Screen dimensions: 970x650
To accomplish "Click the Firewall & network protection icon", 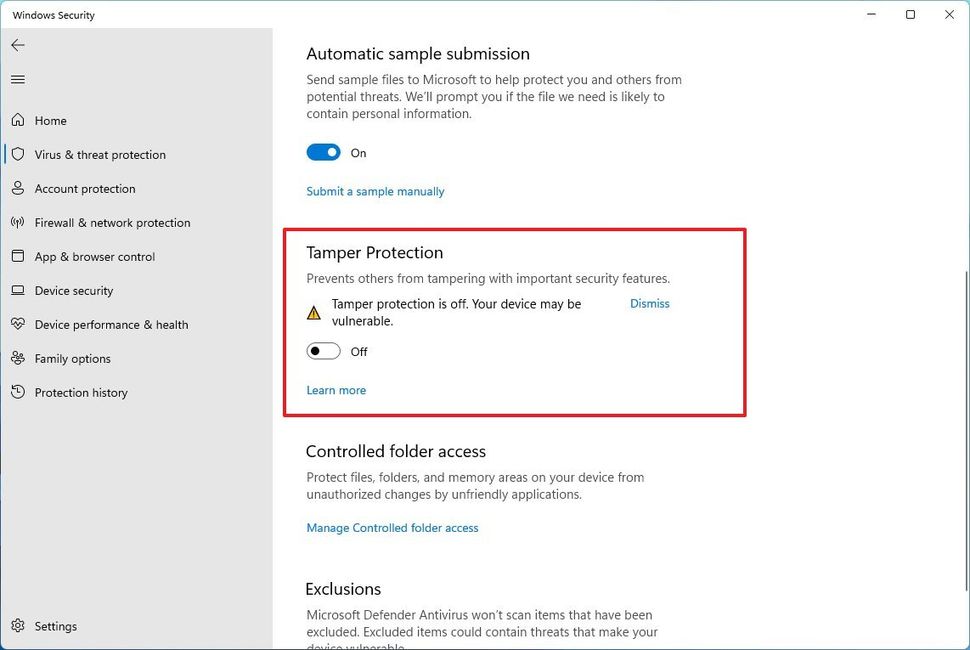I will (x=18, y=222).
